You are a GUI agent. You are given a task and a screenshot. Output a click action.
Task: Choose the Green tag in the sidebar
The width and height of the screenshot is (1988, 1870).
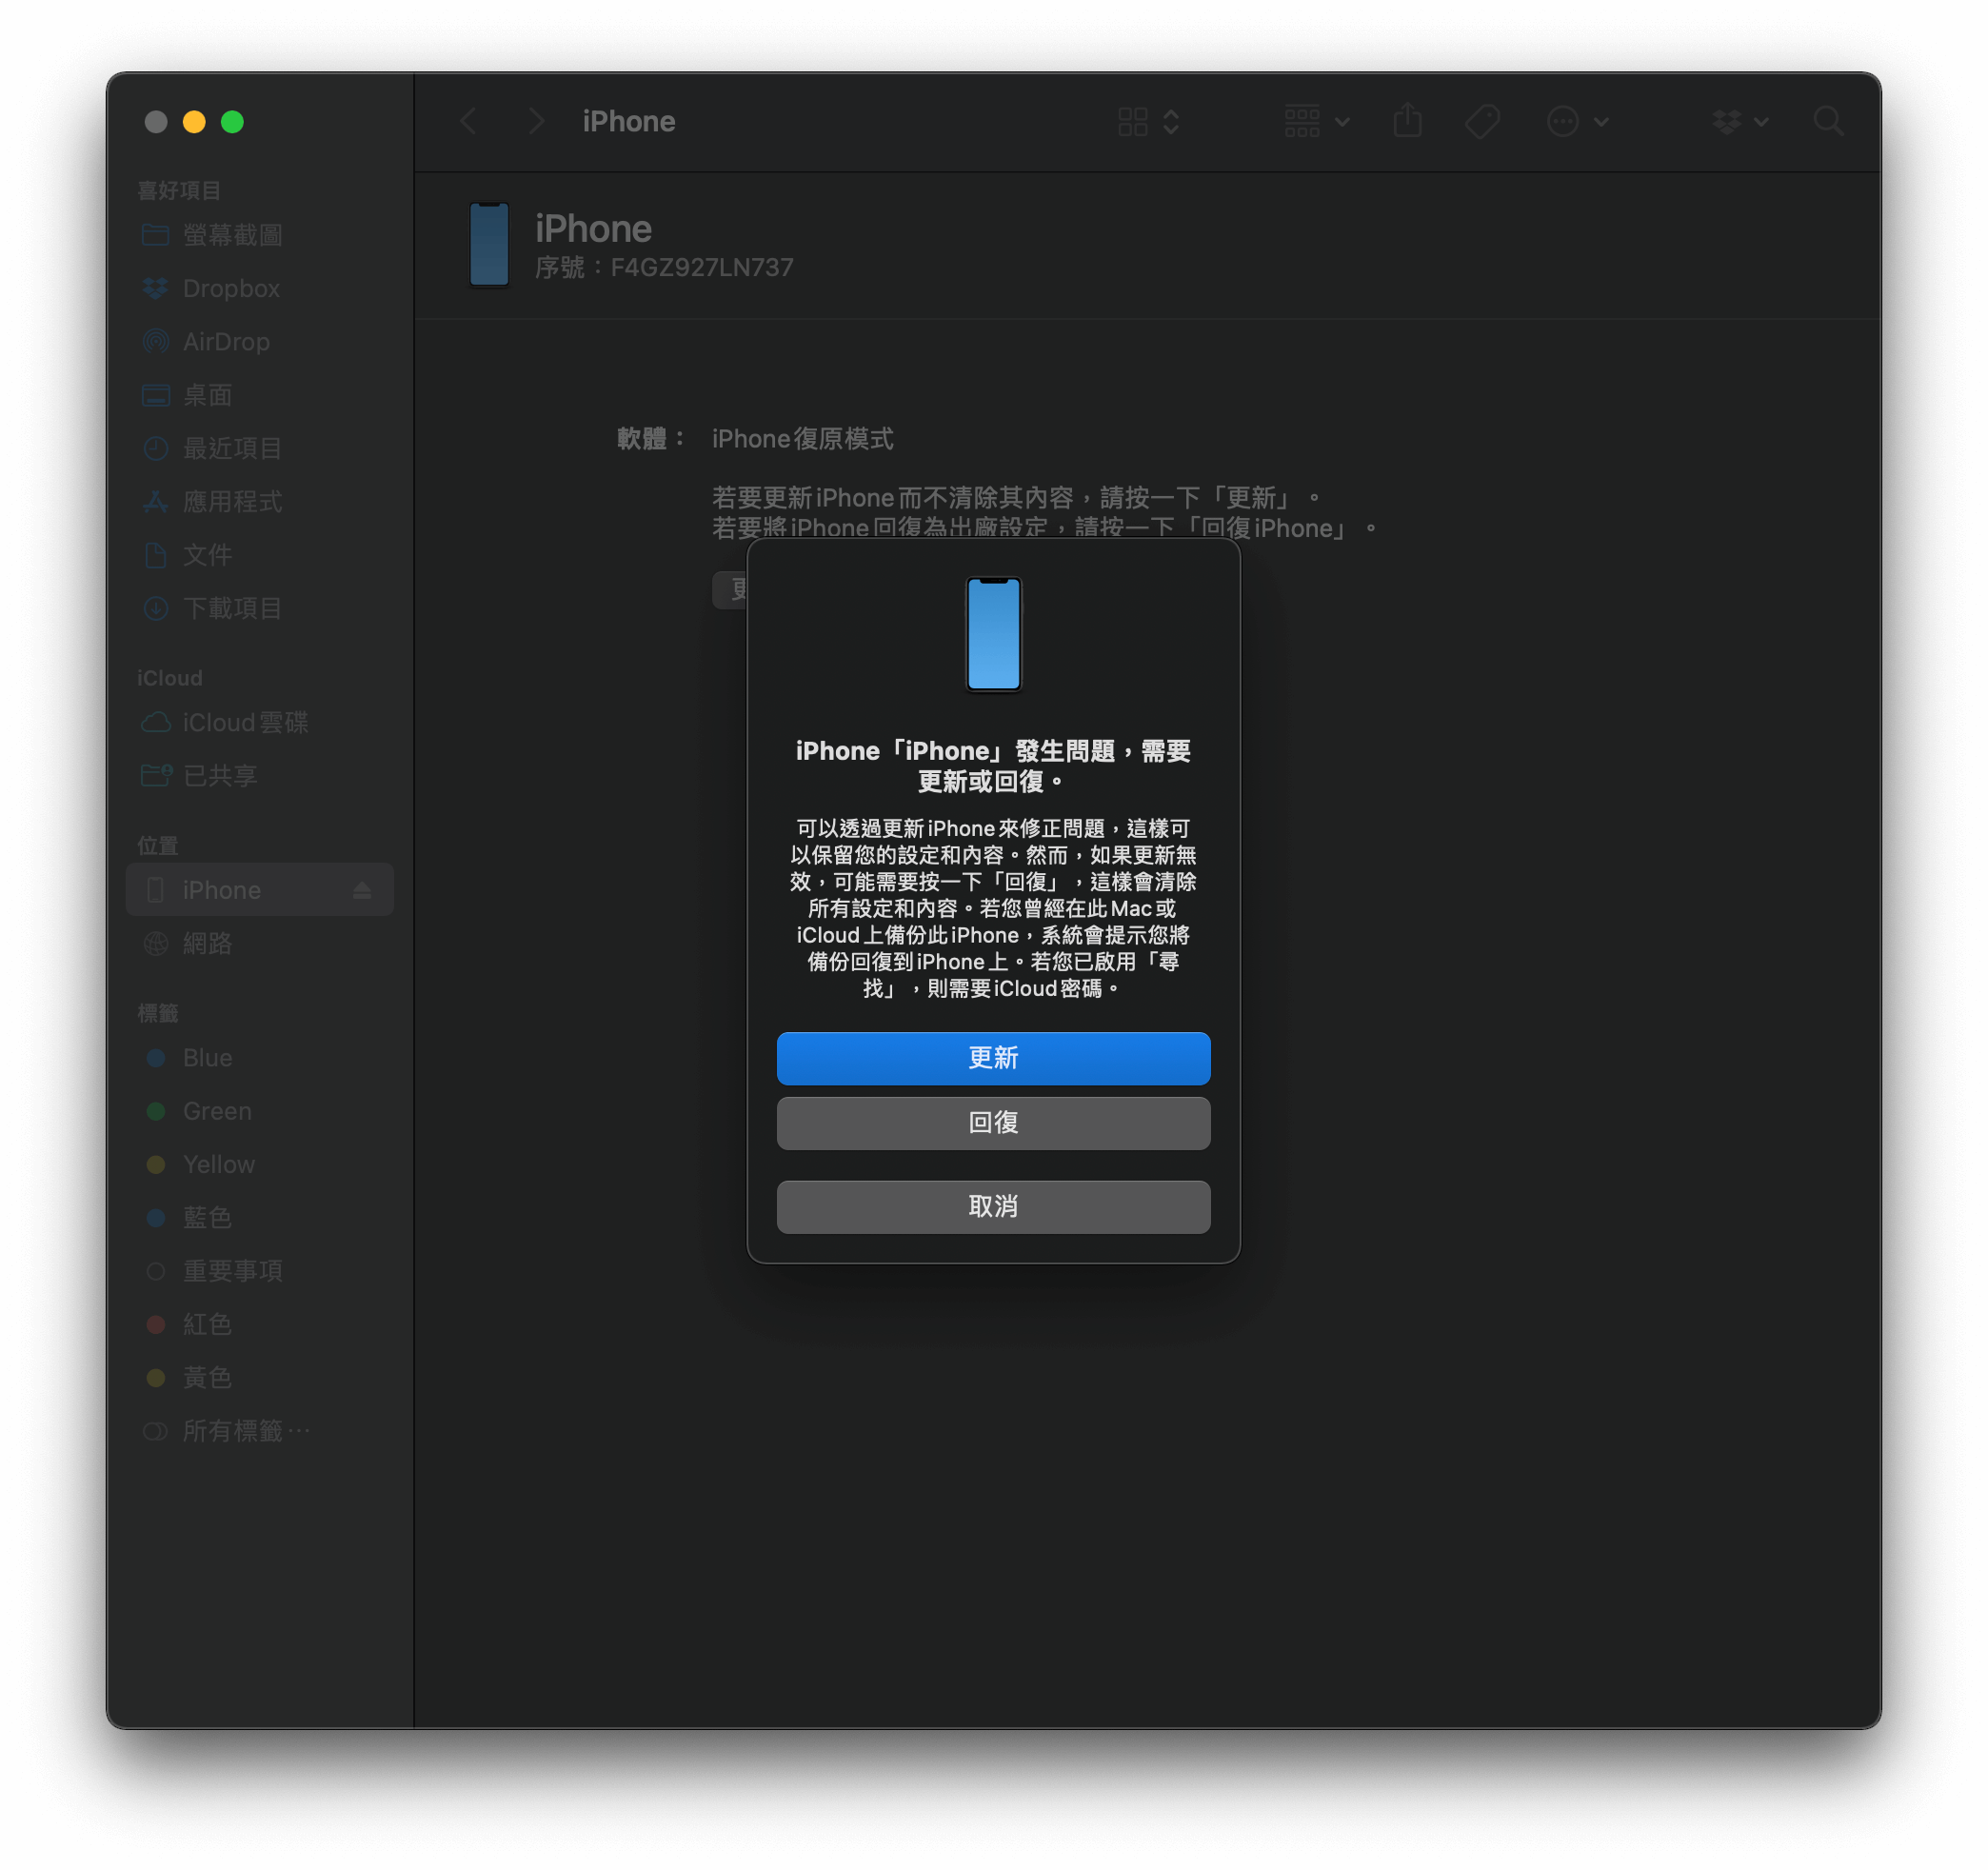[217, 1111]
